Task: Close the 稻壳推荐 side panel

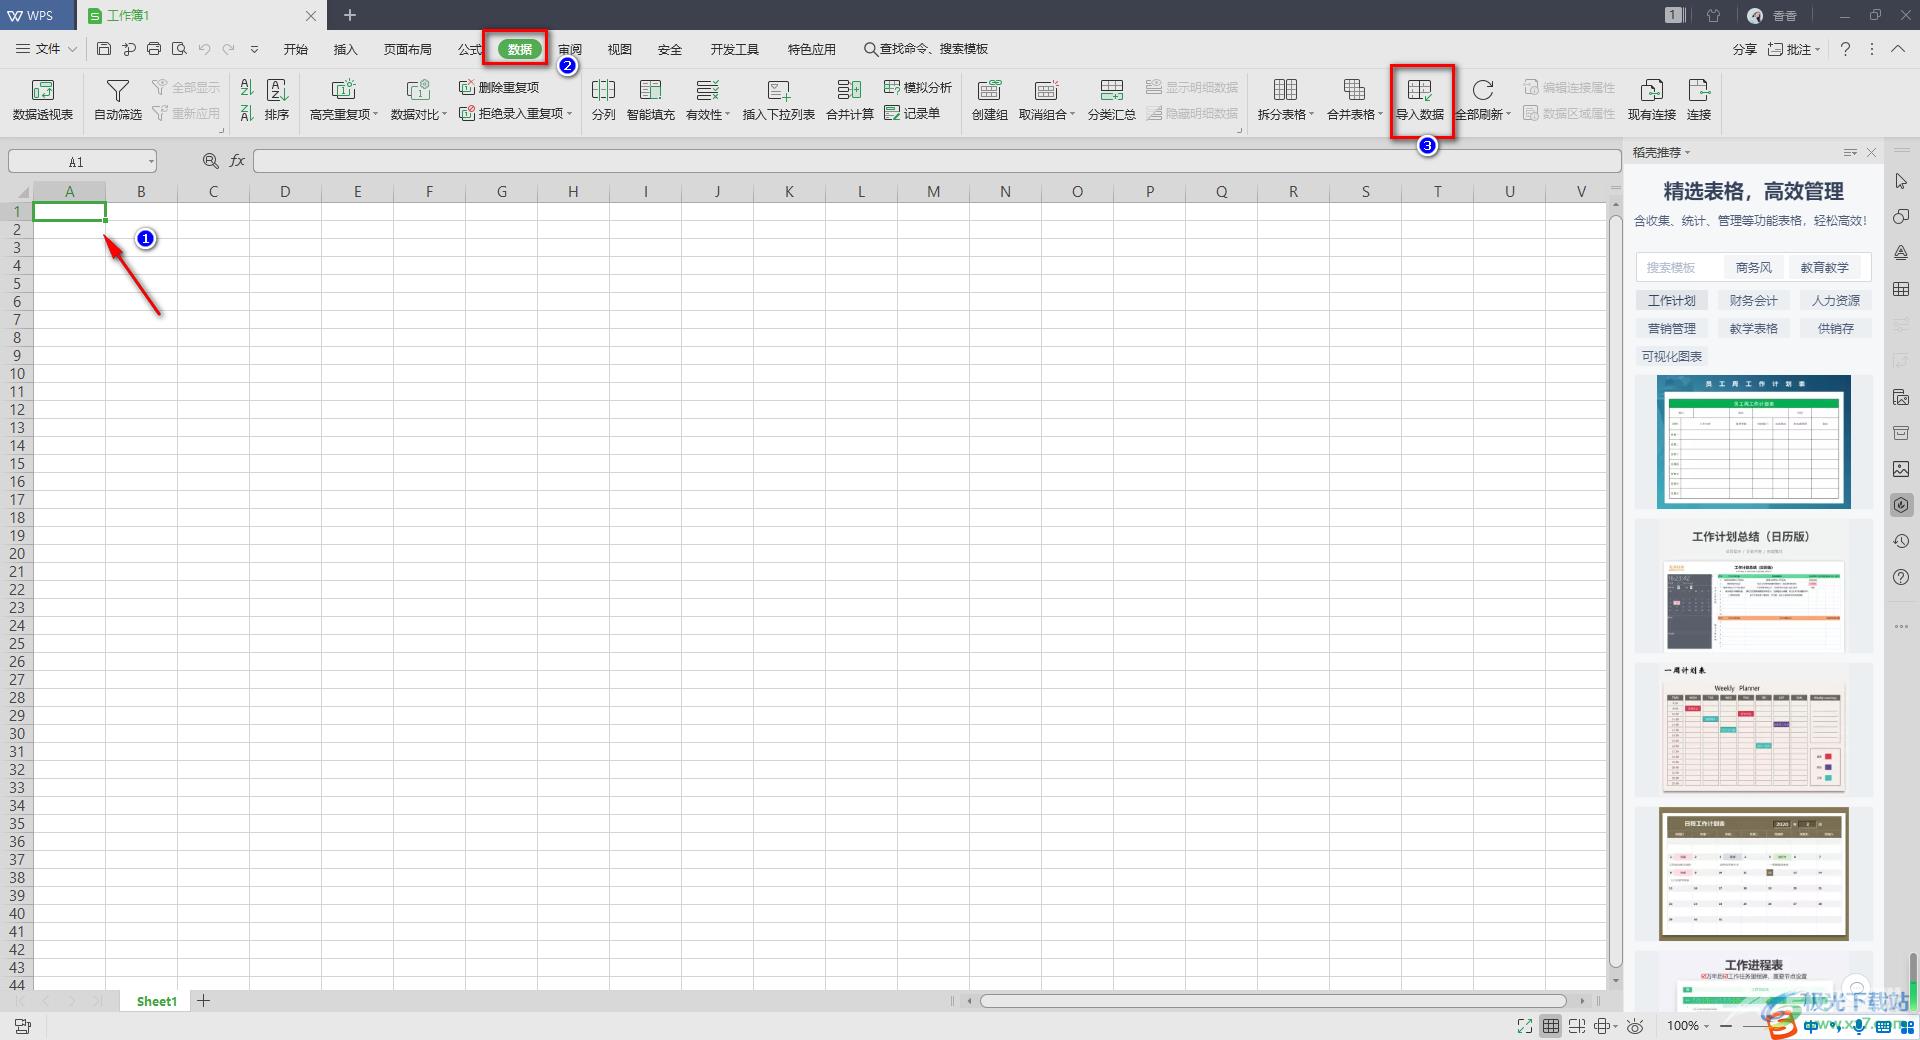Action: point(1871,152)
